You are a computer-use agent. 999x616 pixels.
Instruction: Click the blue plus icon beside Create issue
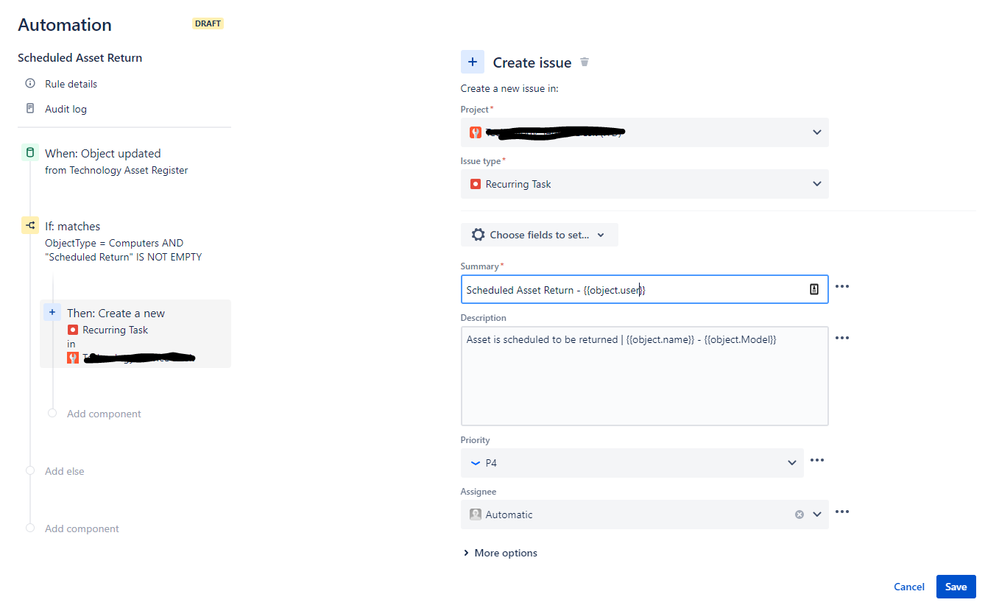click(x=472, y=62)
